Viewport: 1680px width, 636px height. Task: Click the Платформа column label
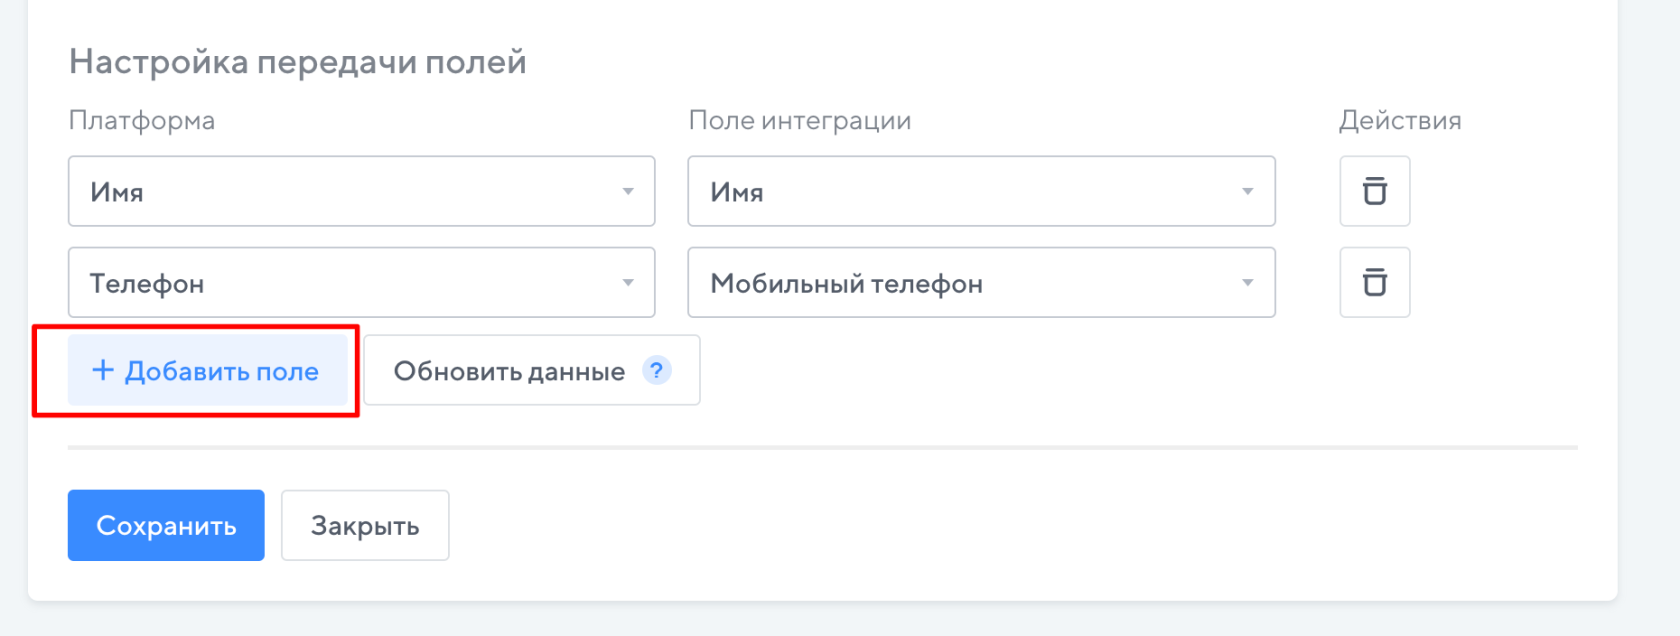pyautogui.click(x=142, y=121)
